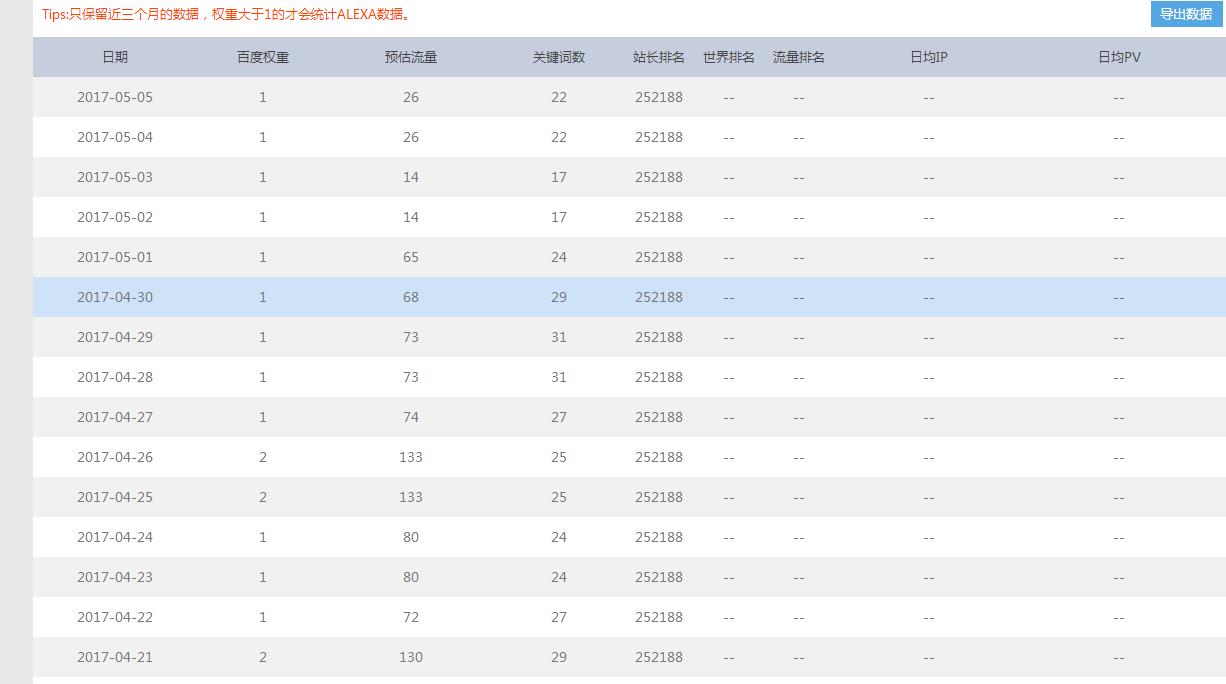Click keyword count 27 in 2017-04-27 row
The image size is (1226, 684).
click(x=559, y=417)
